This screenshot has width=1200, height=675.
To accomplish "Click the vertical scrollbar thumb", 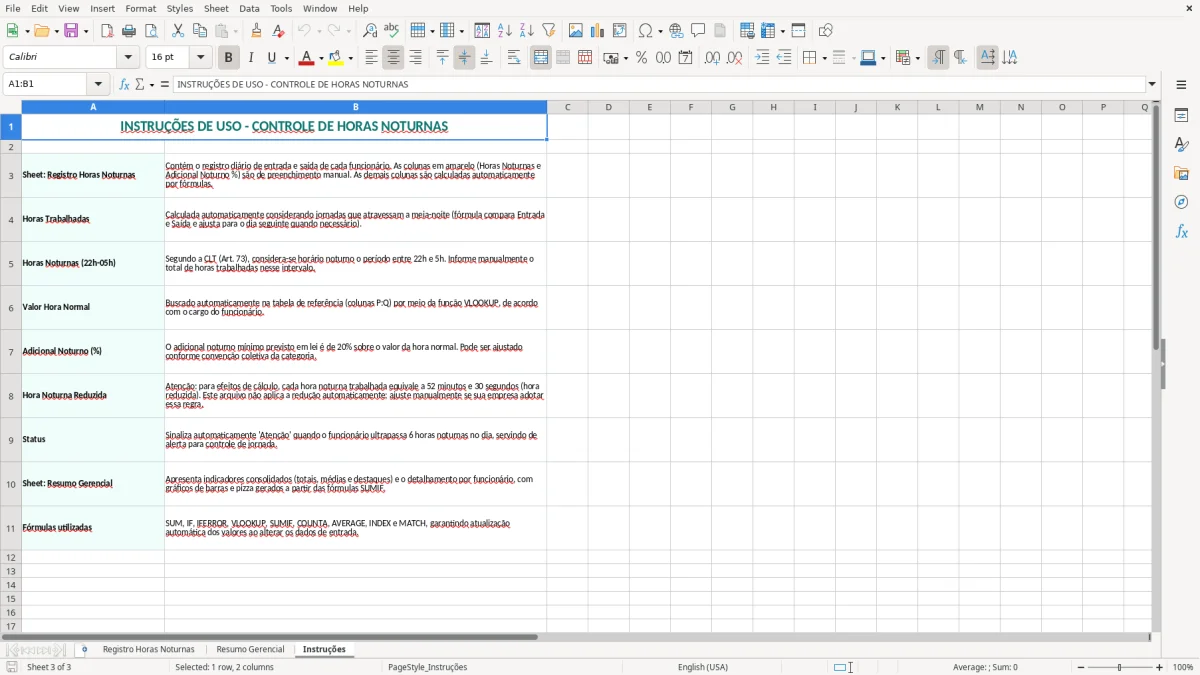I will click(x=1157, y=227).
